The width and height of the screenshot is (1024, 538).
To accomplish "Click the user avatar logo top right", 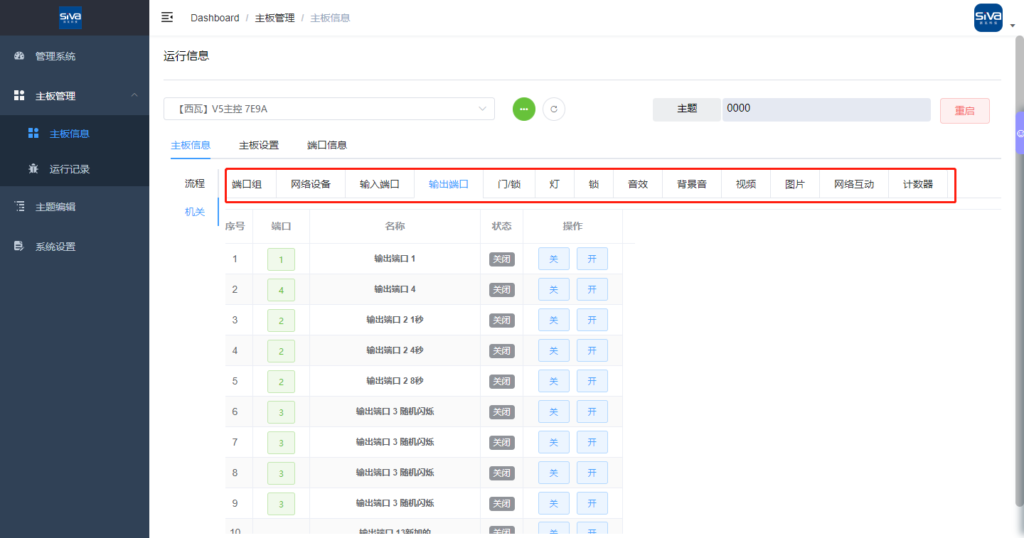I will click(x=987, y=17).
